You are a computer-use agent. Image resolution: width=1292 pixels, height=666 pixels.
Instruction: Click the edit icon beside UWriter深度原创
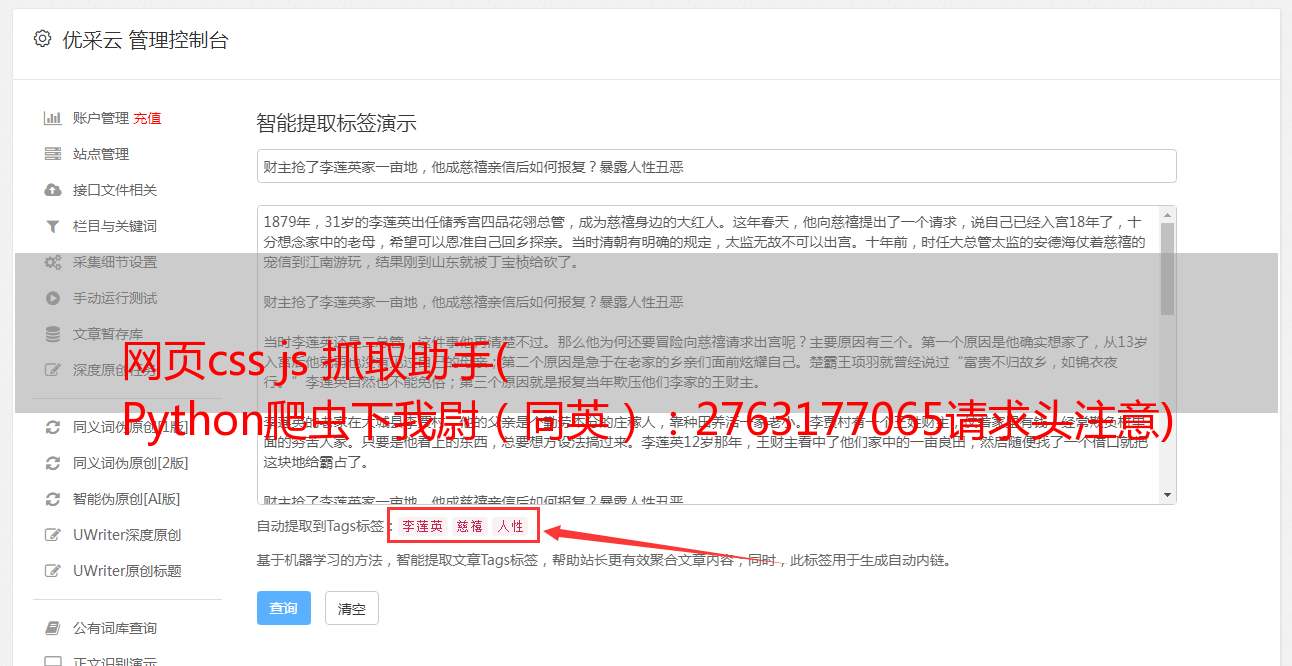53,535
